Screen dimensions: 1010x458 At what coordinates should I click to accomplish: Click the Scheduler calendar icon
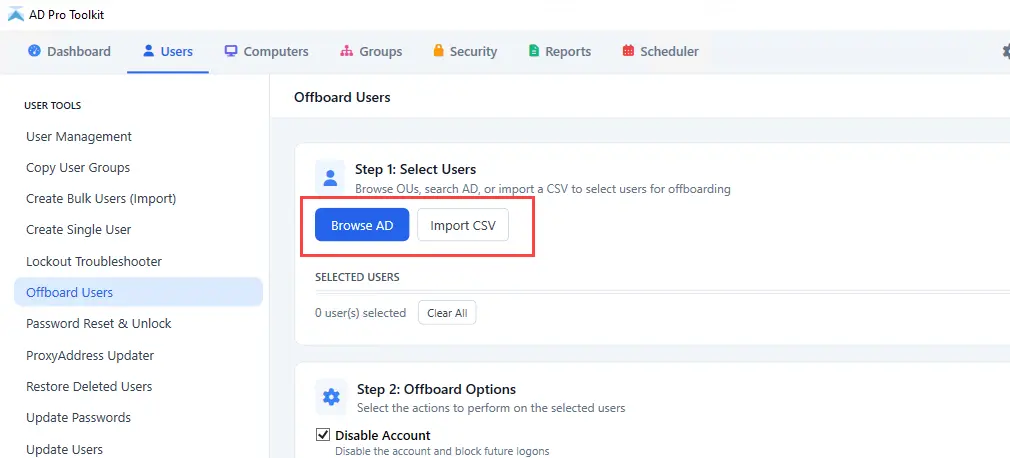628,51
